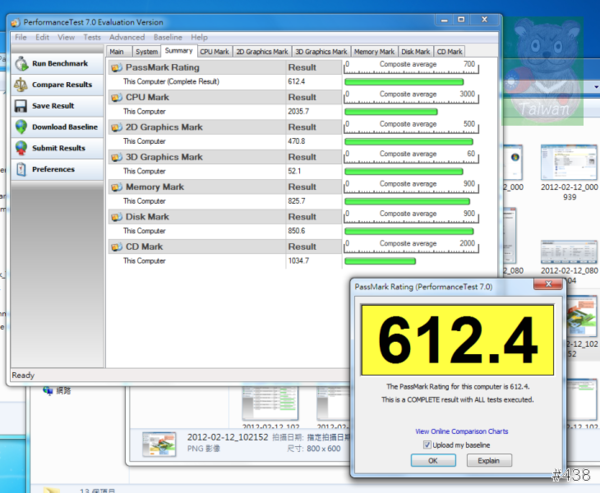Click the Explain button
Image resolution: width=600 pixels, height=493 pixels.
coord(488,460)
